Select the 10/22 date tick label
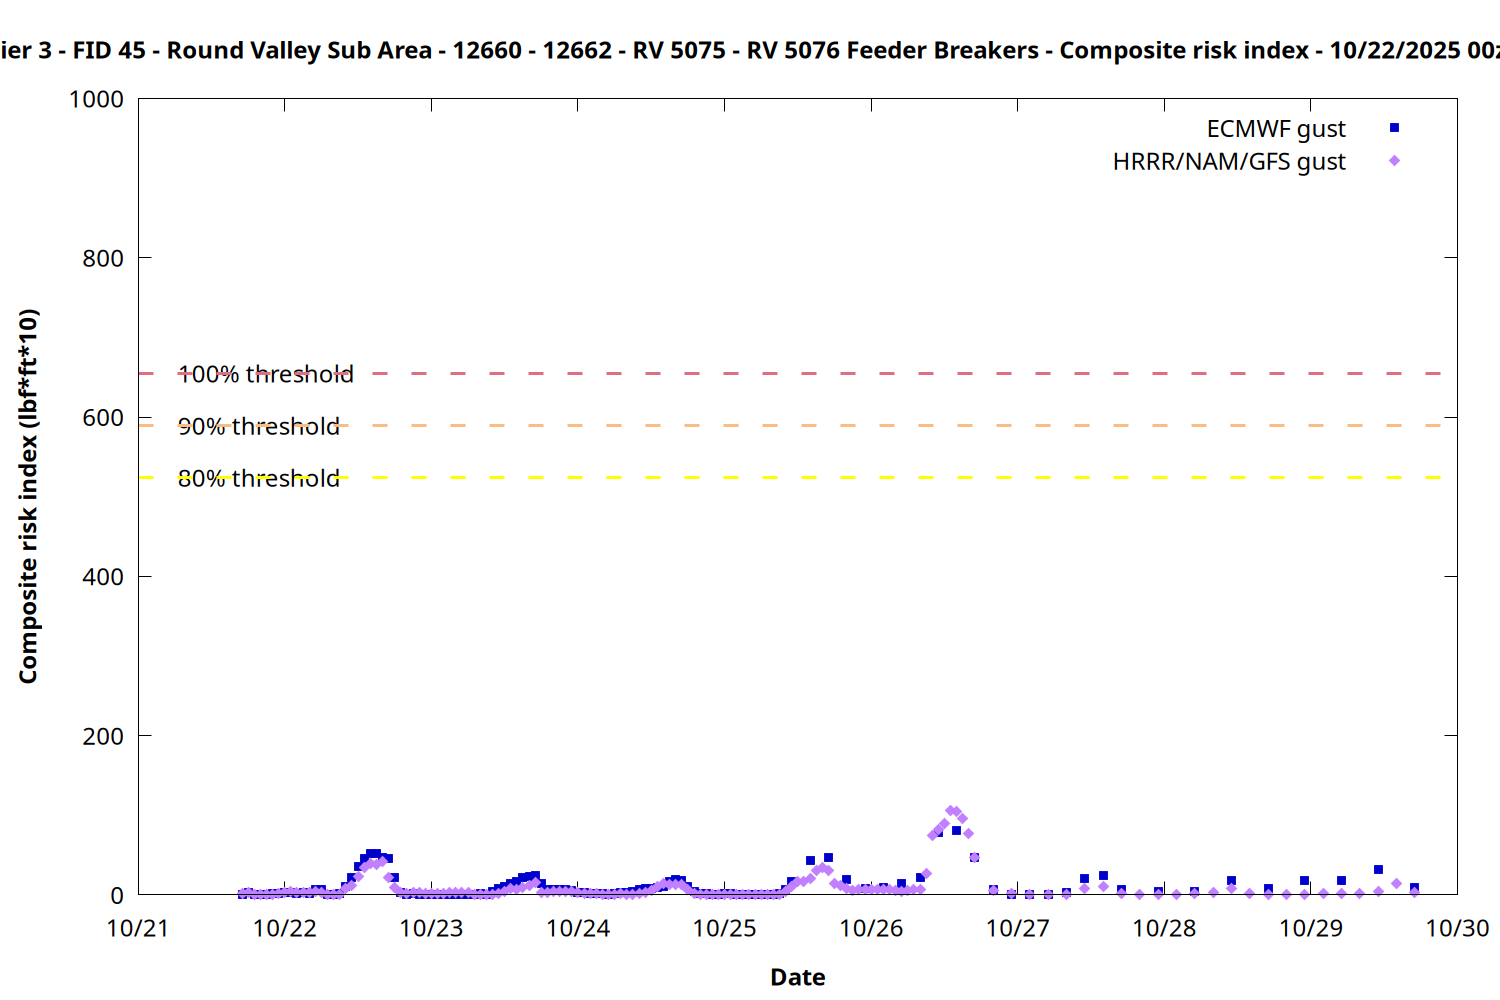This screenshot has width=1500, height=1000. click(x=284, y=928)
